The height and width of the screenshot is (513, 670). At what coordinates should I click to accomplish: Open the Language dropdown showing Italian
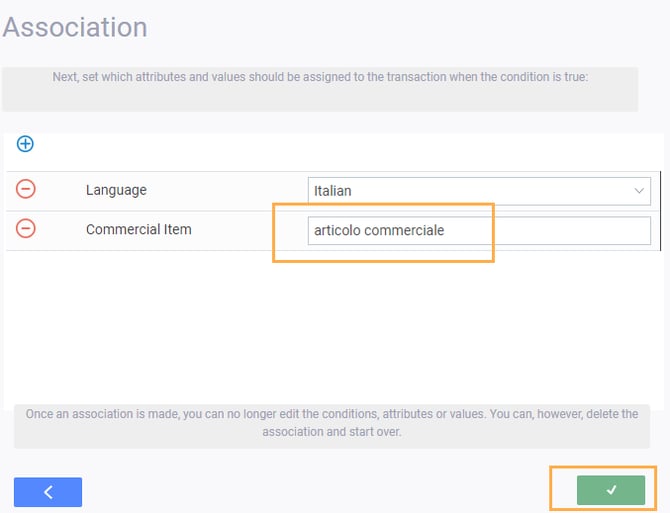pyautogui.click(x=478, y=190)
